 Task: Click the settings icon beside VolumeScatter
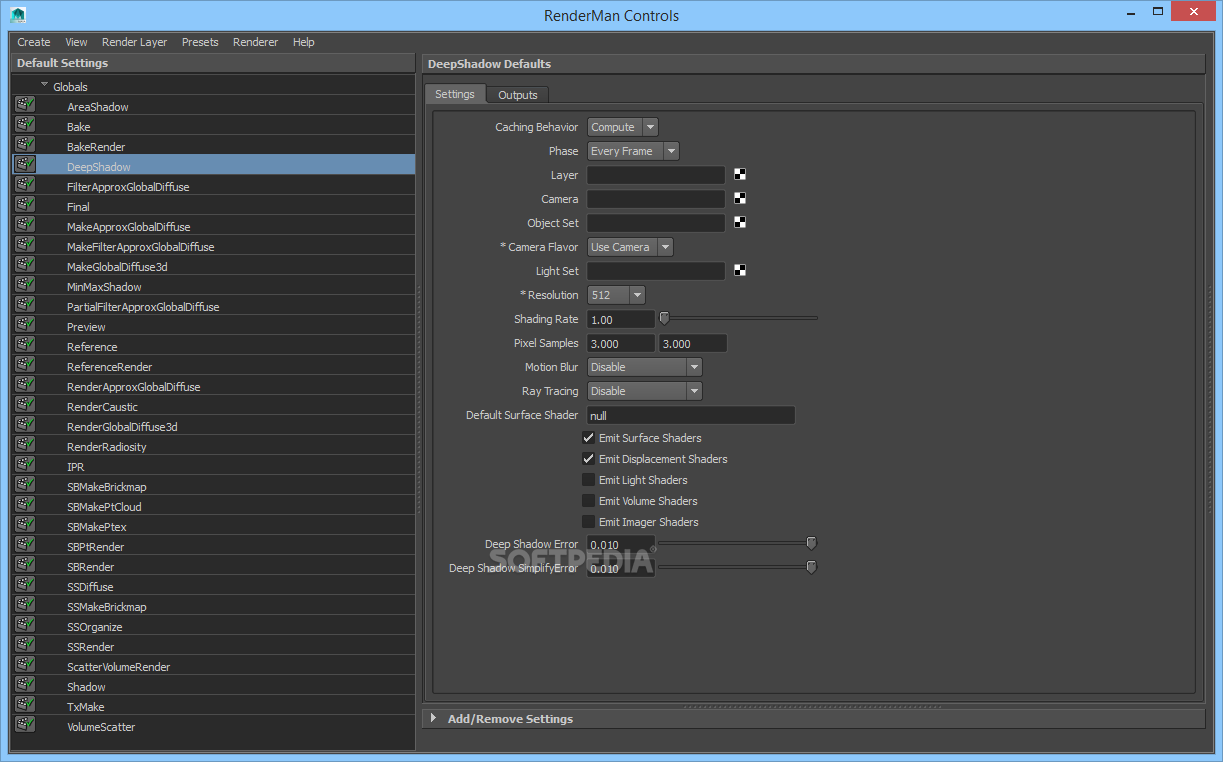coord(25,725)
